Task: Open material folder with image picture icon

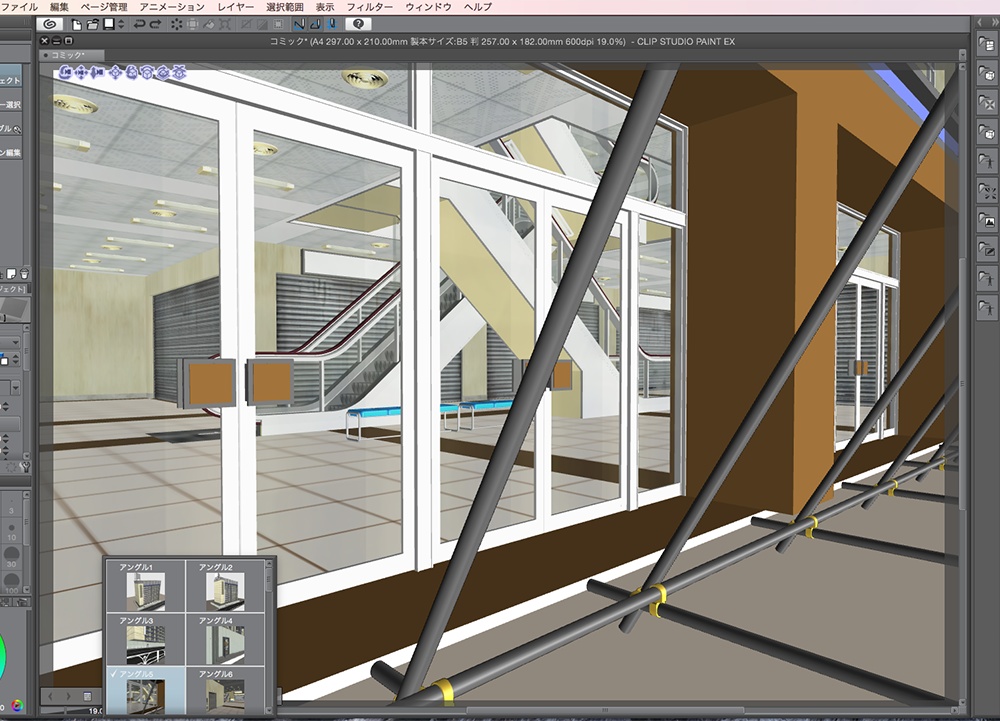Action: [987, 221]
